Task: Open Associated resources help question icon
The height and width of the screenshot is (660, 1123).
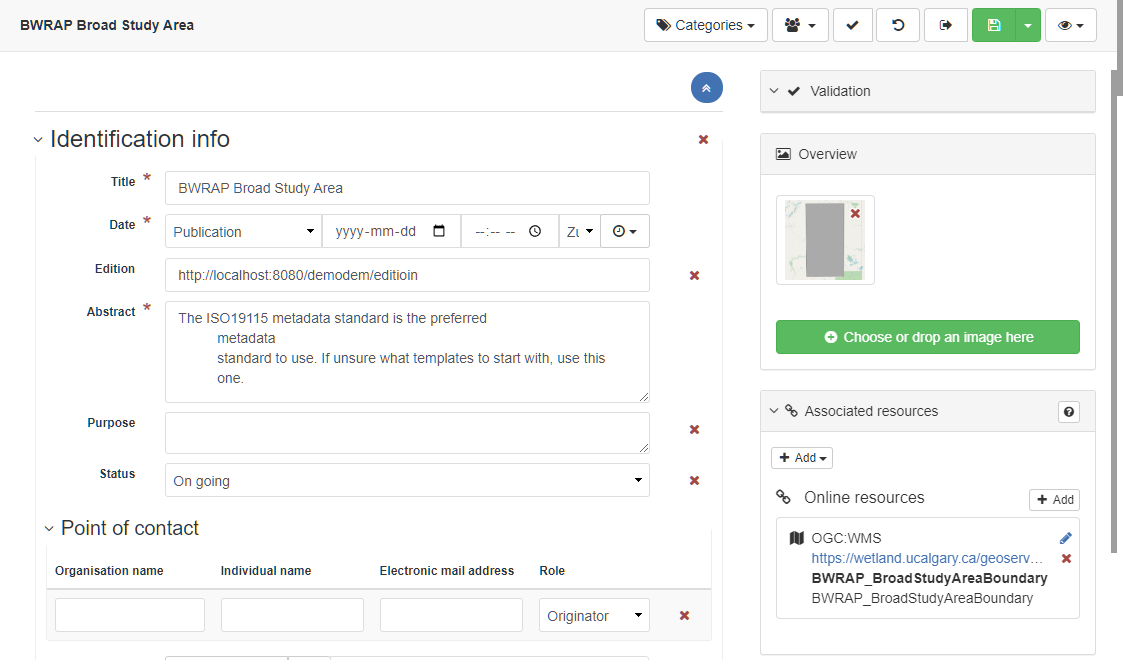Action: coord(1069,412)
